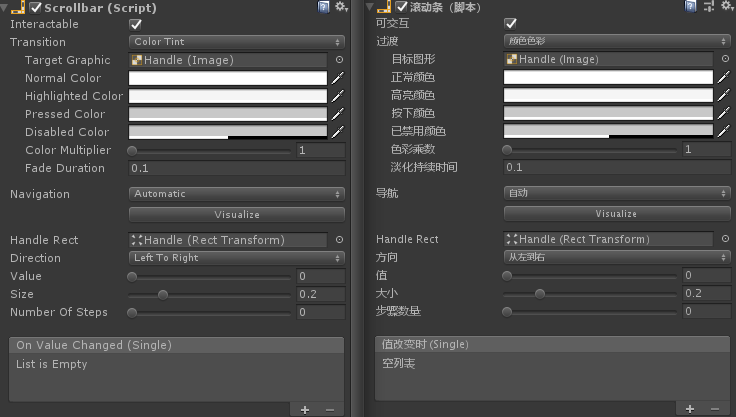The height and width of the screenshot is (417, 736).
Task: Click the Pressed Color swatch
Action: pyautogui.click(x=228, y=114)
